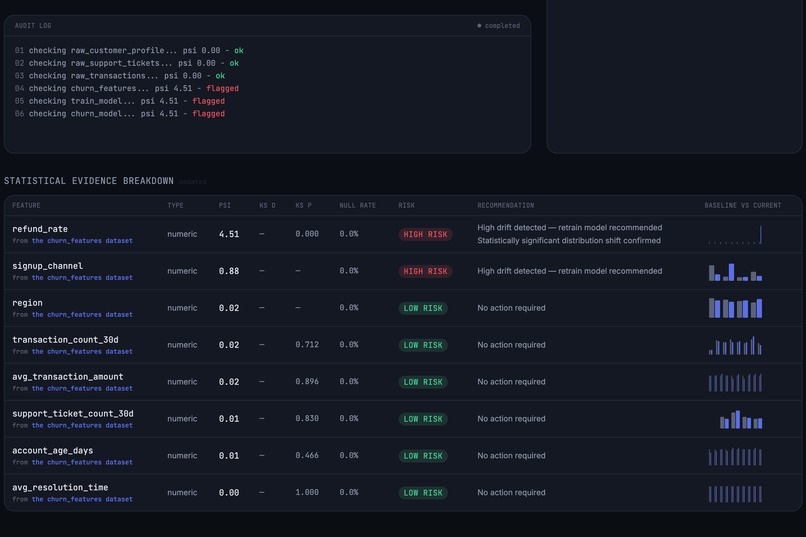Open avg_resolution_time distribution histogram
The height and width of the screenshot is (537, 806).
pos(735,493)
